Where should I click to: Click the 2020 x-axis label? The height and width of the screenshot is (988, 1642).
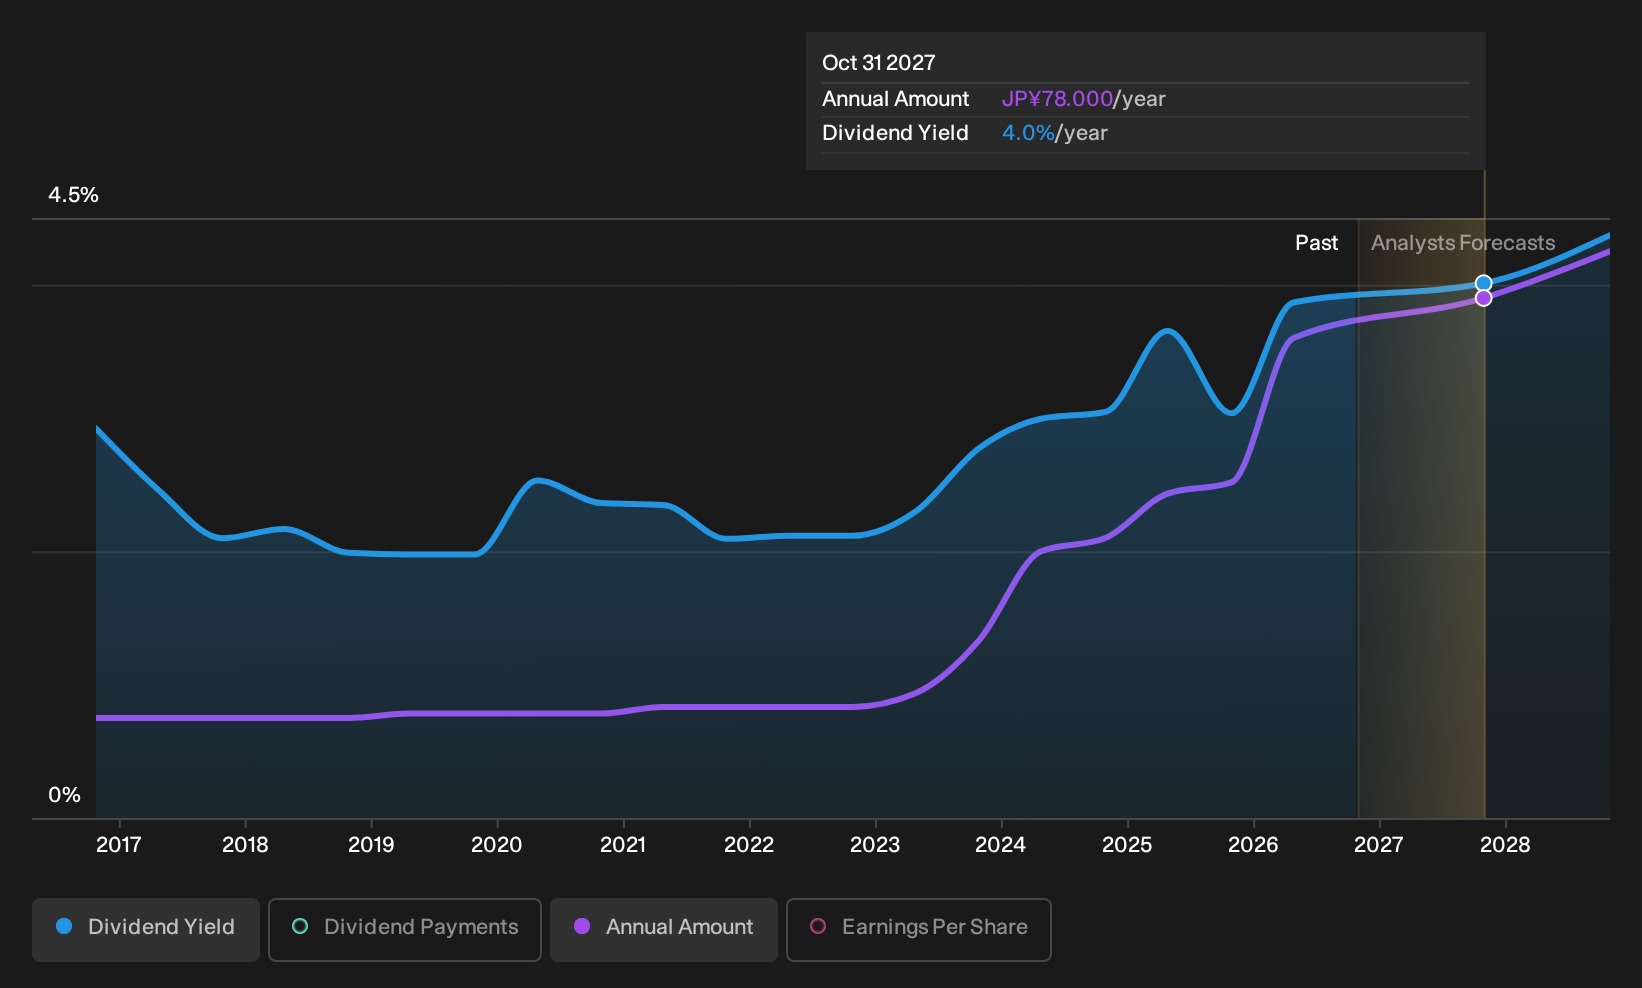(497, 845)
